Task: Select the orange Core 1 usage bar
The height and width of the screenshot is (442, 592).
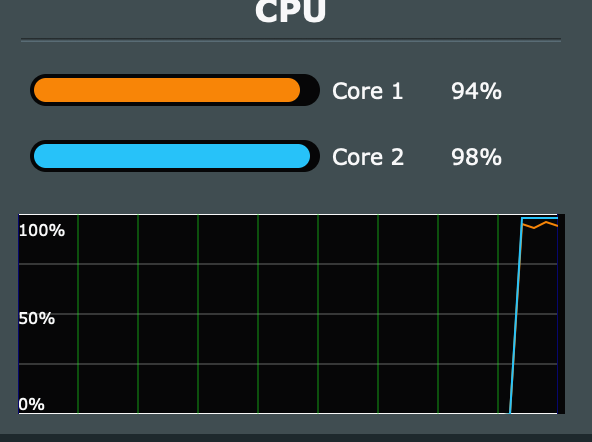Action: (167, 90)
